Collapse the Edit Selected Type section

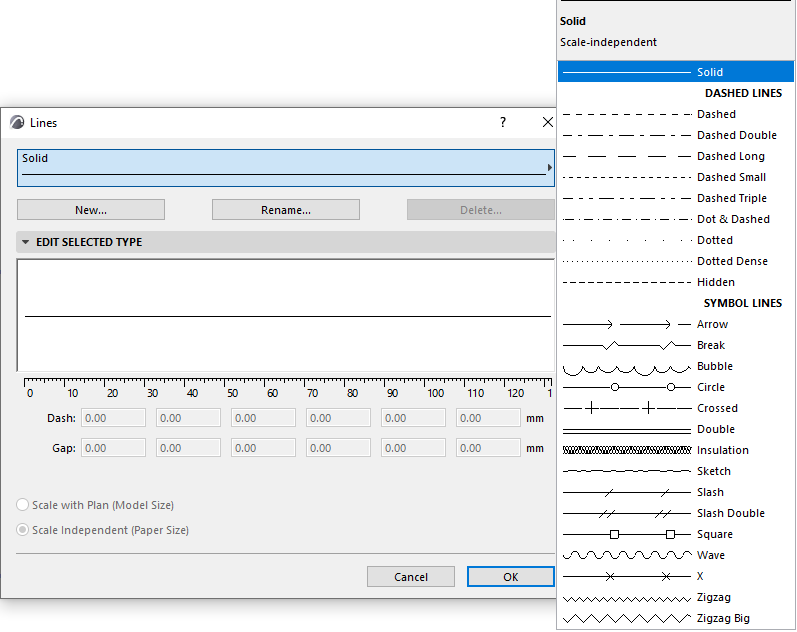[x=26, y=242]
